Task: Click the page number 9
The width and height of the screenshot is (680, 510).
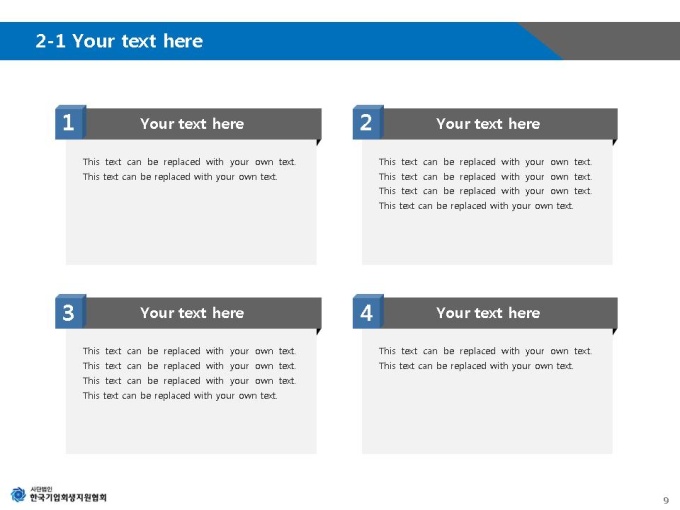Action: click(x=666, y=500)
